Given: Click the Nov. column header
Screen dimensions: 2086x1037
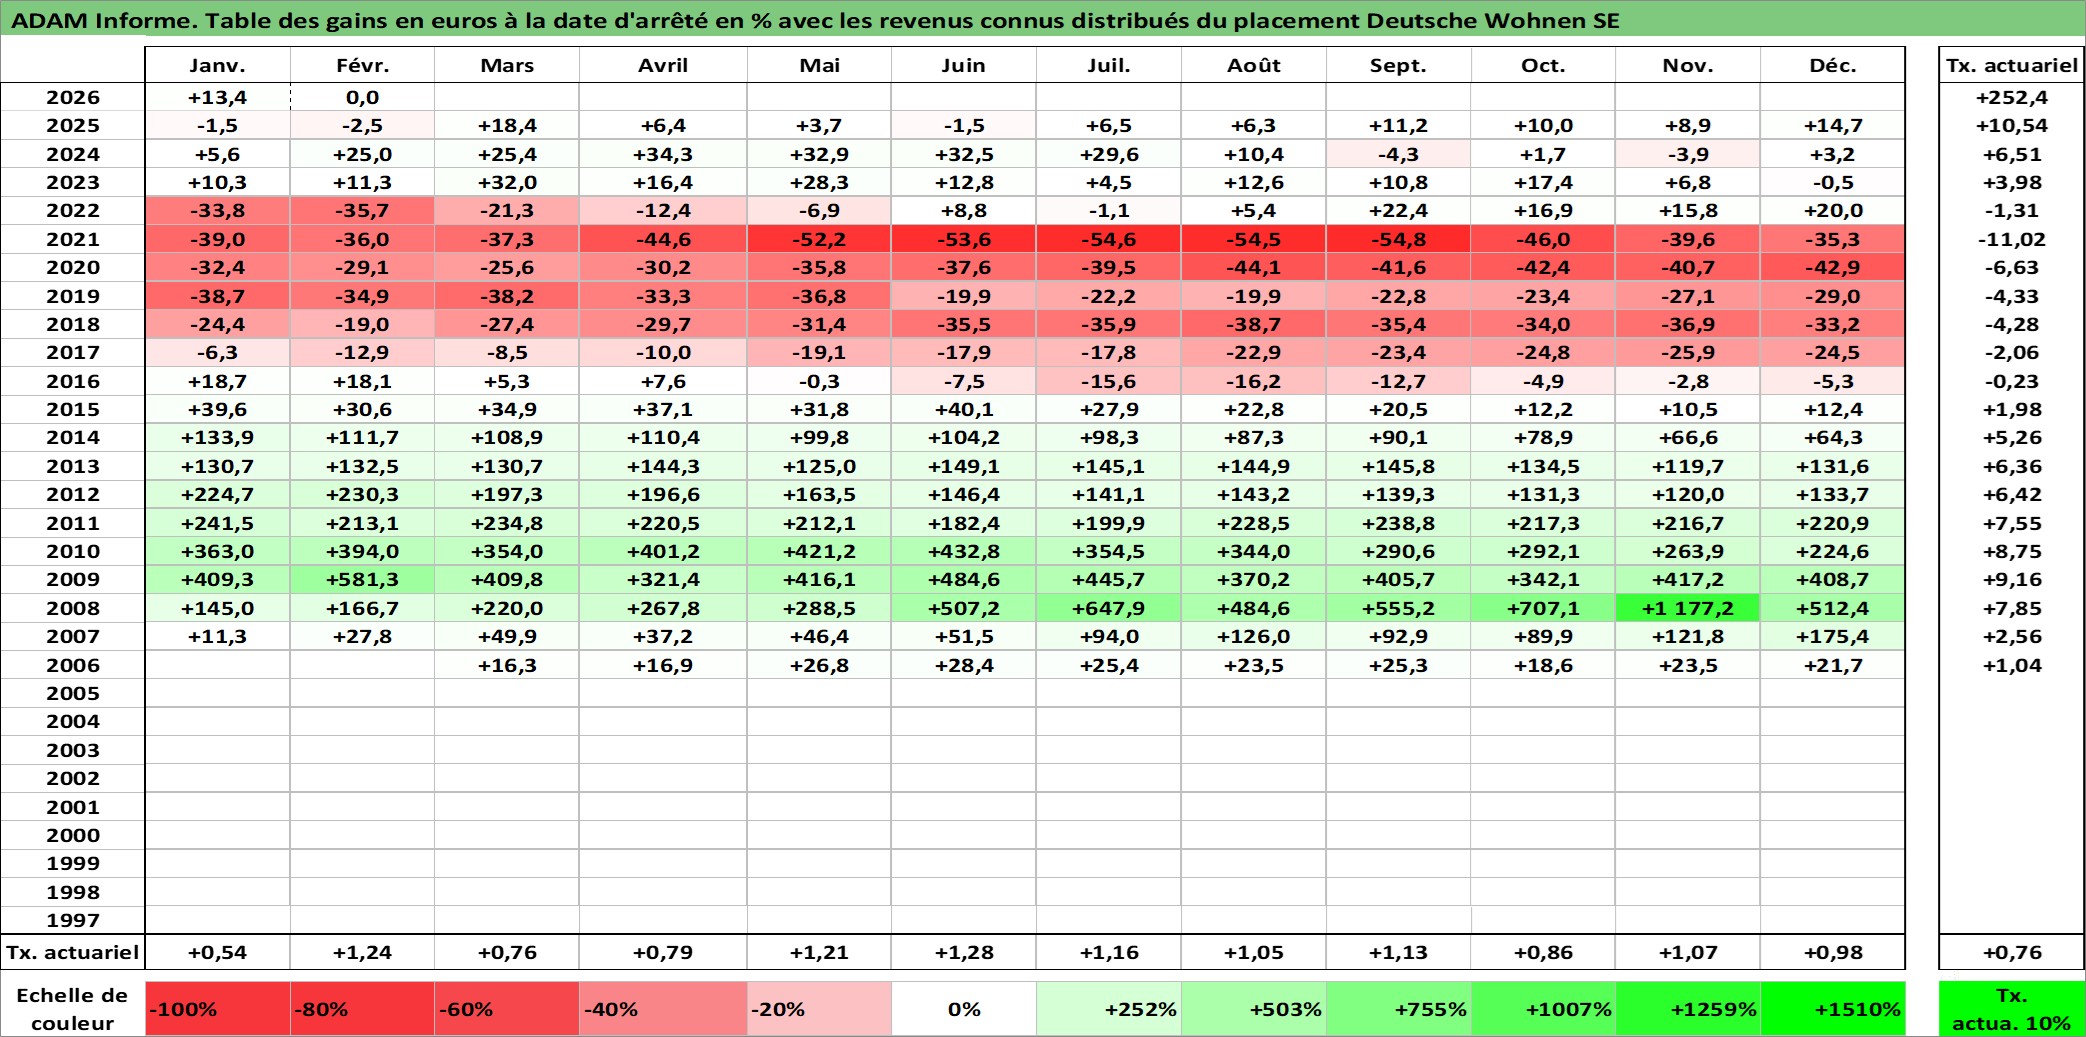Looking at the screenshot, I should (1688, 65).
